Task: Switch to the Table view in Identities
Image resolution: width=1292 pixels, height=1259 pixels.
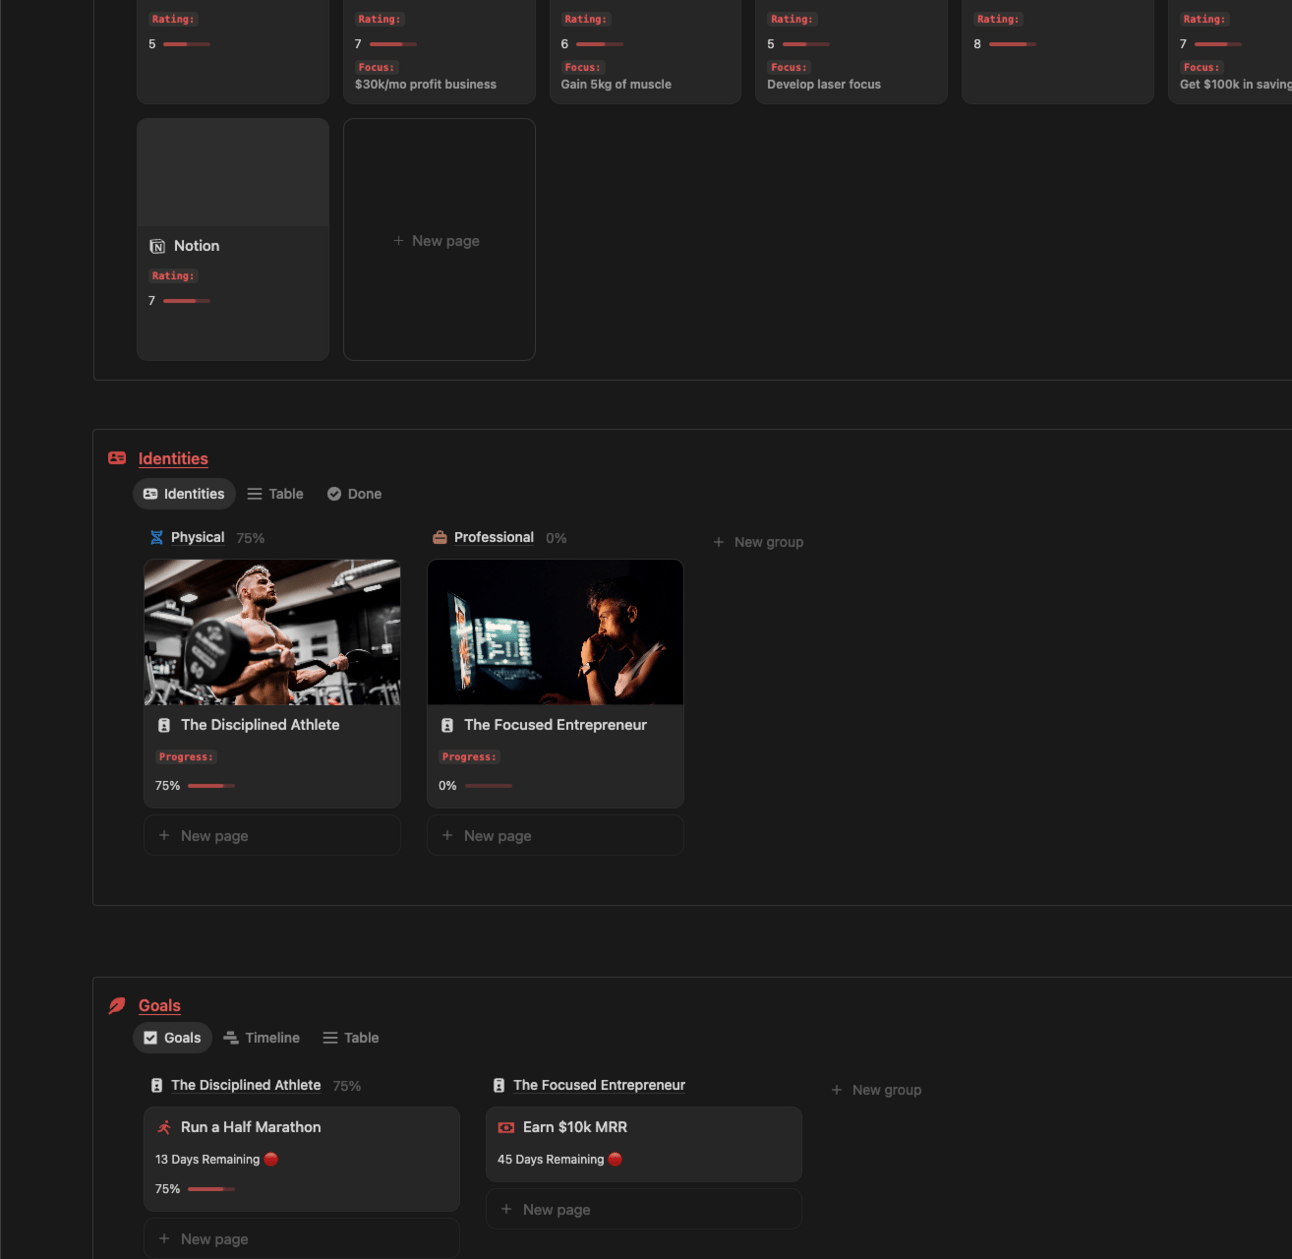Action: (x=275, y=494)
